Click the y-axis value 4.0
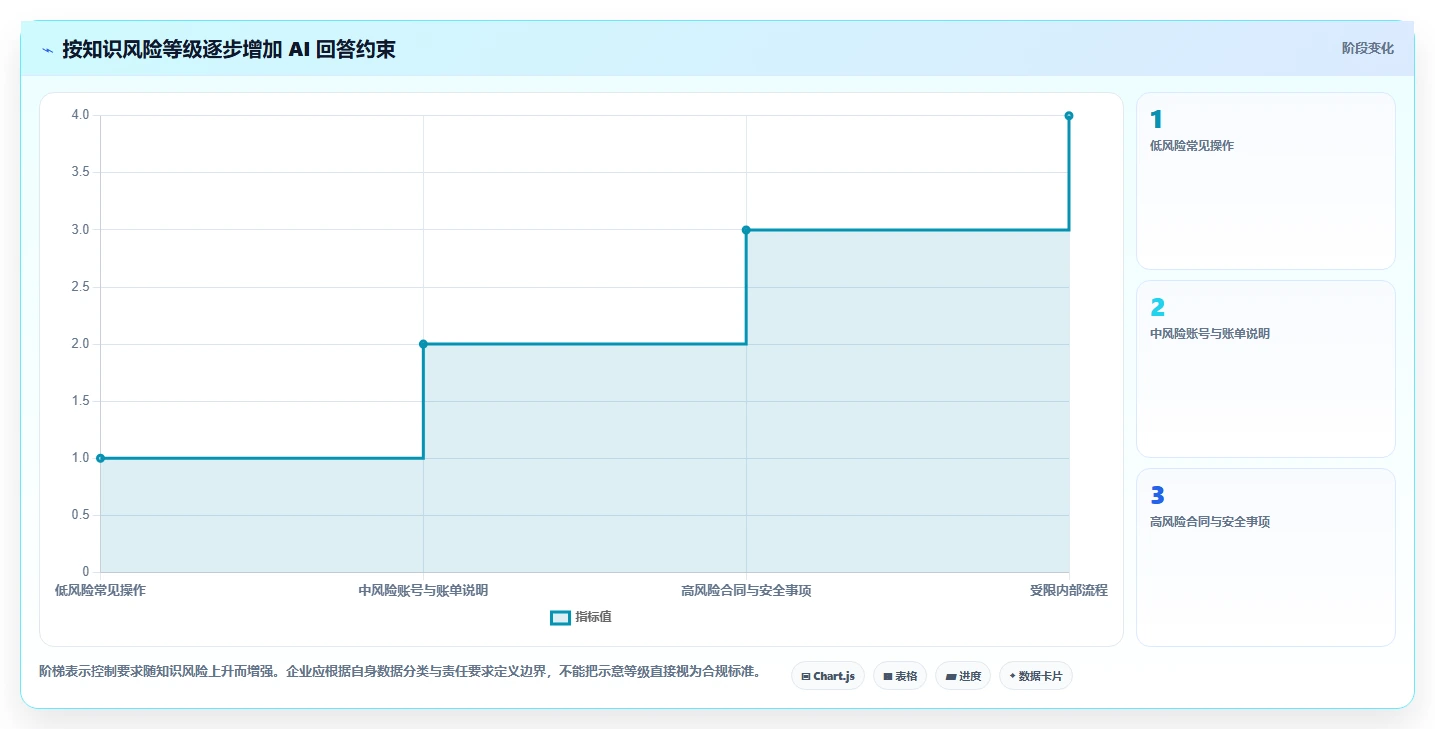Viewport: 1435px width, 729px height. click(80, 115)
